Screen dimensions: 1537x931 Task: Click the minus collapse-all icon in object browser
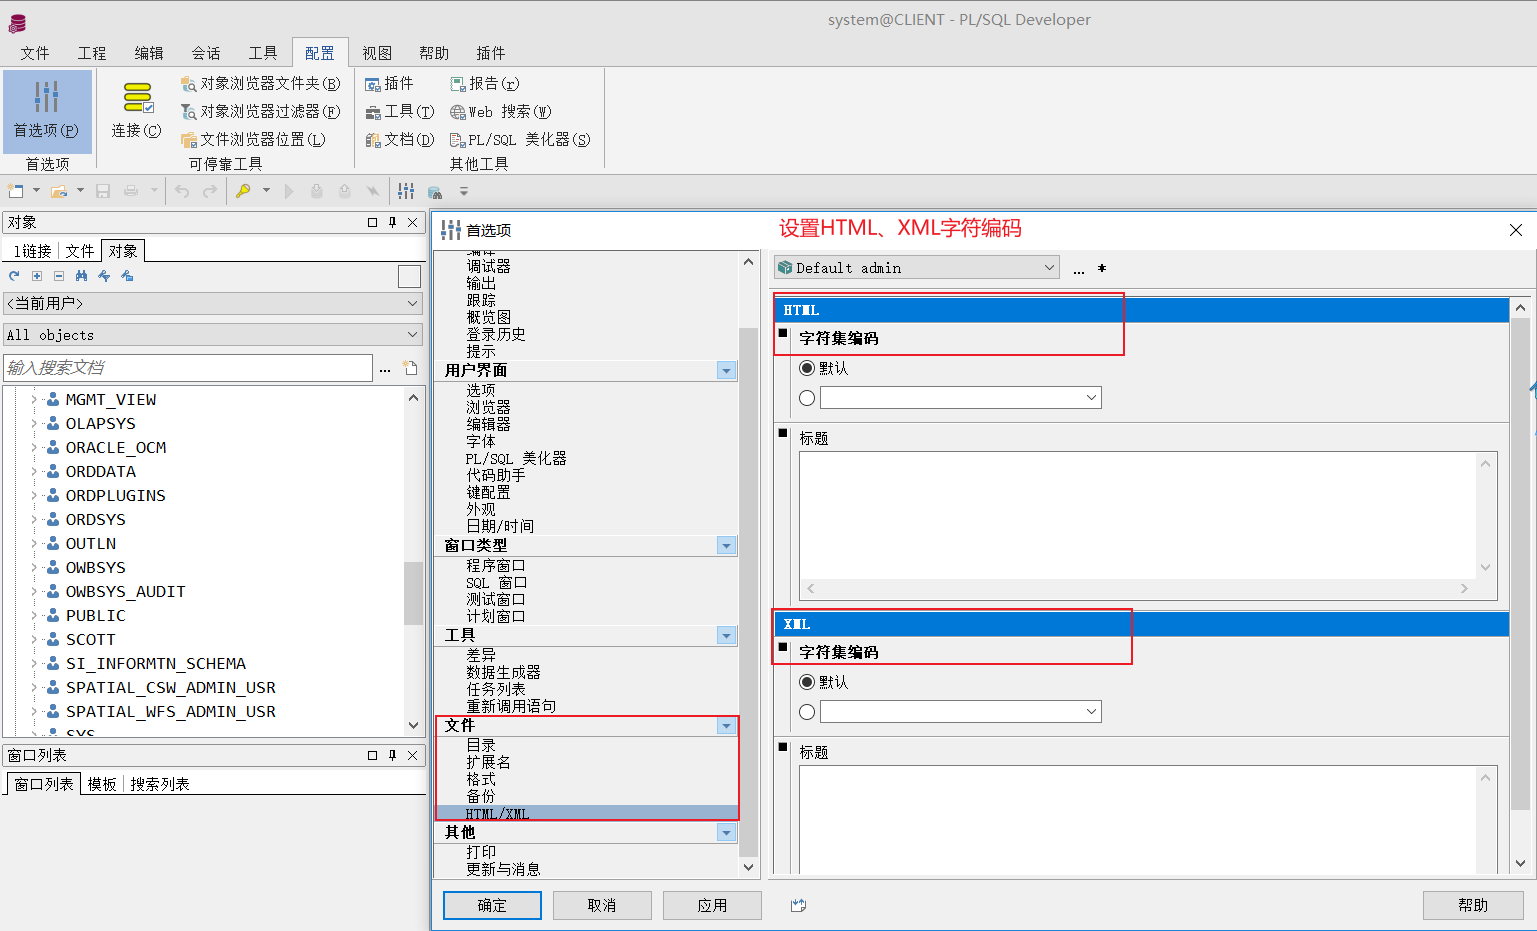pyautogui.click(x=59, y=276)
